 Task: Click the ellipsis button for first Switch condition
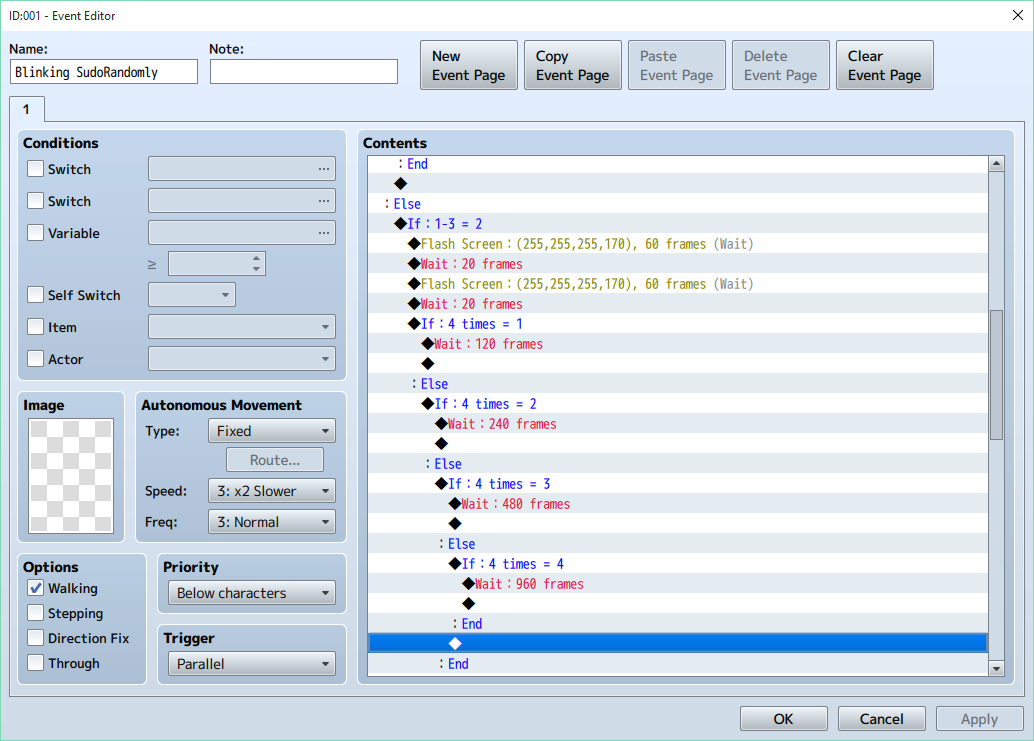pyautogui.click(x=323, y=169)
